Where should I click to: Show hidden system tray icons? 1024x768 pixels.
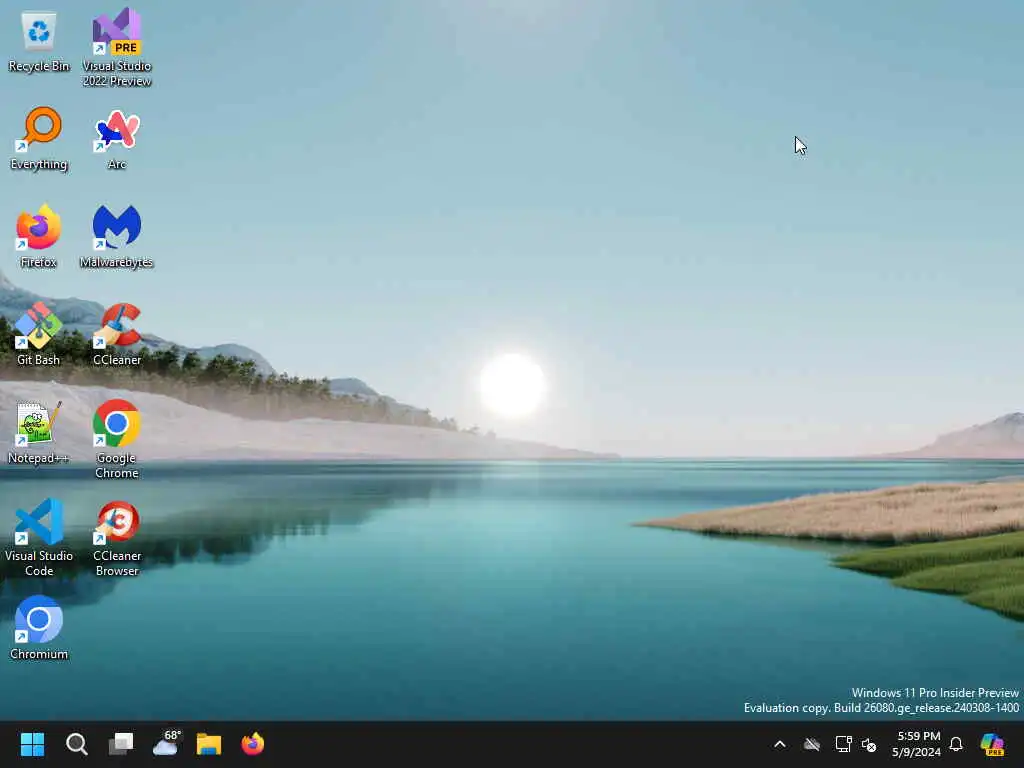click(780, 744)
